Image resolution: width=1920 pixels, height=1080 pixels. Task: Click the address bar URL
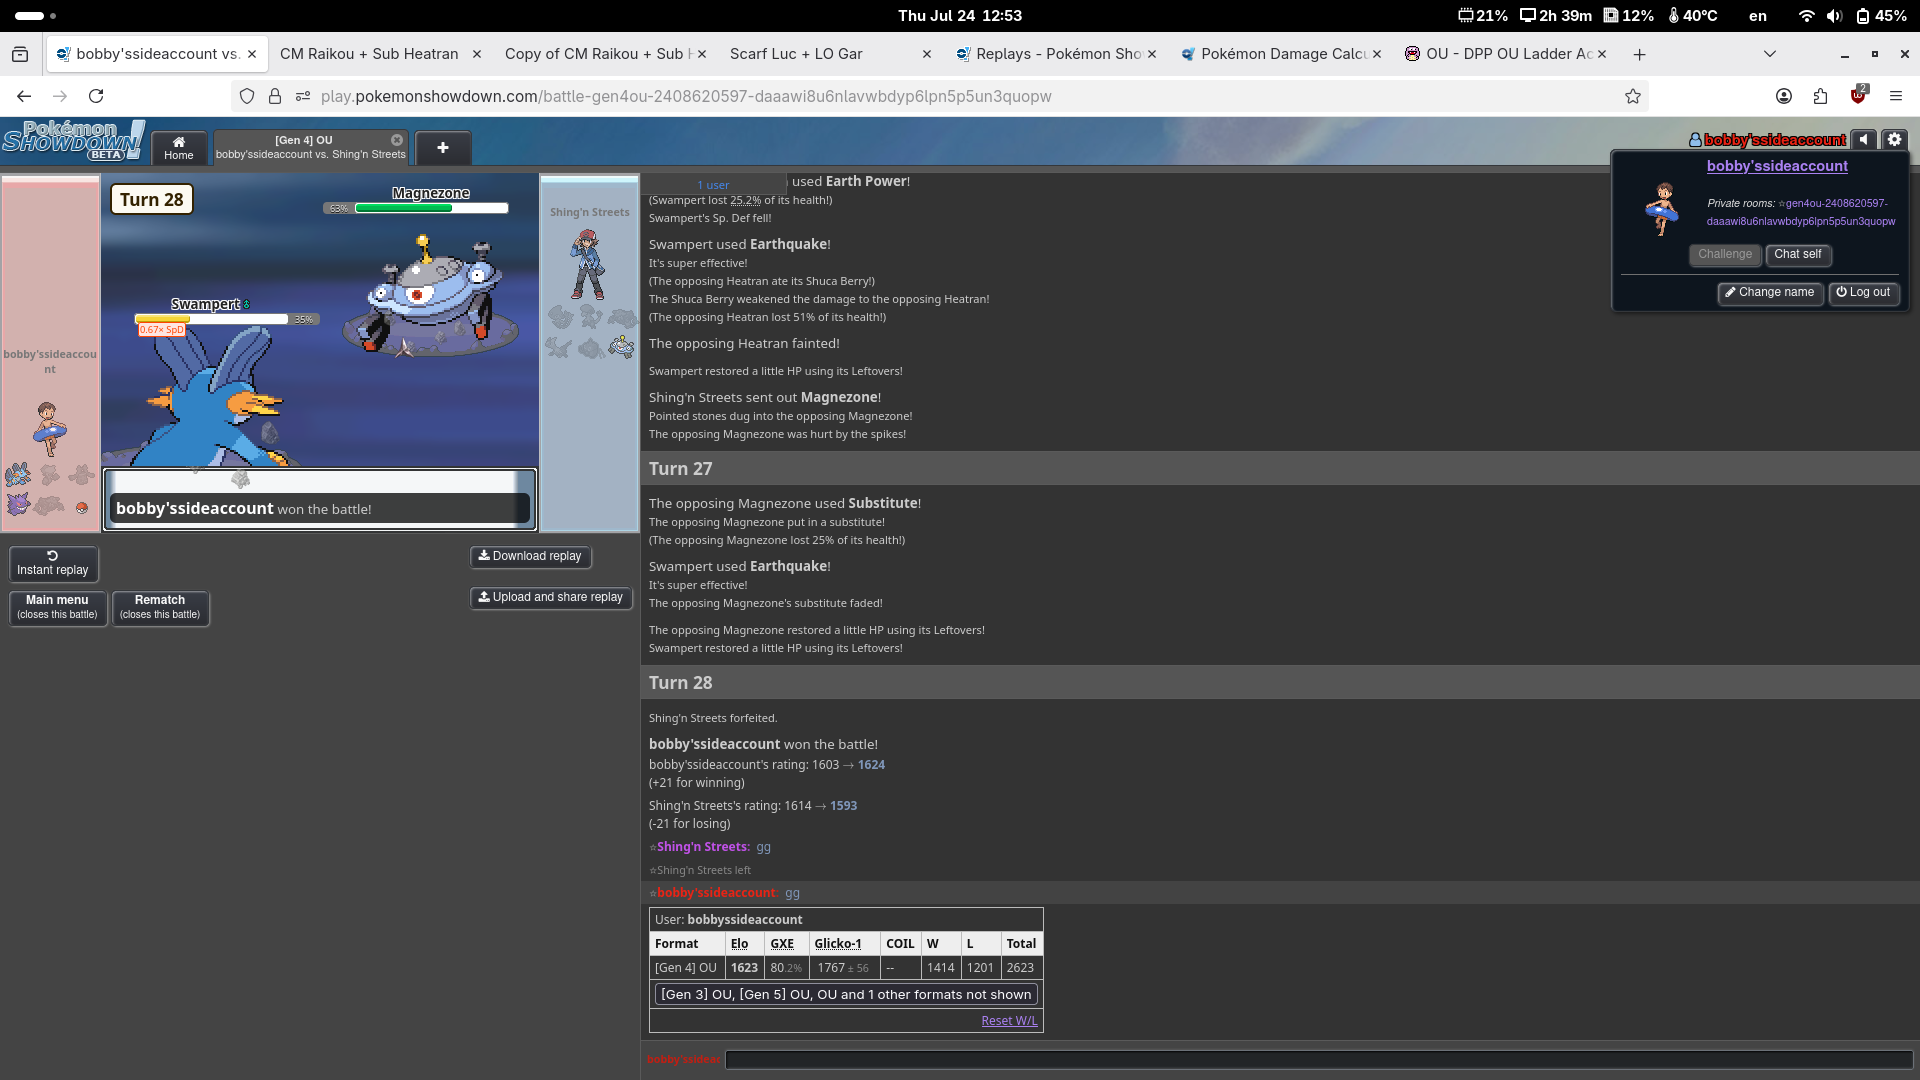click(x=686, y=96)
